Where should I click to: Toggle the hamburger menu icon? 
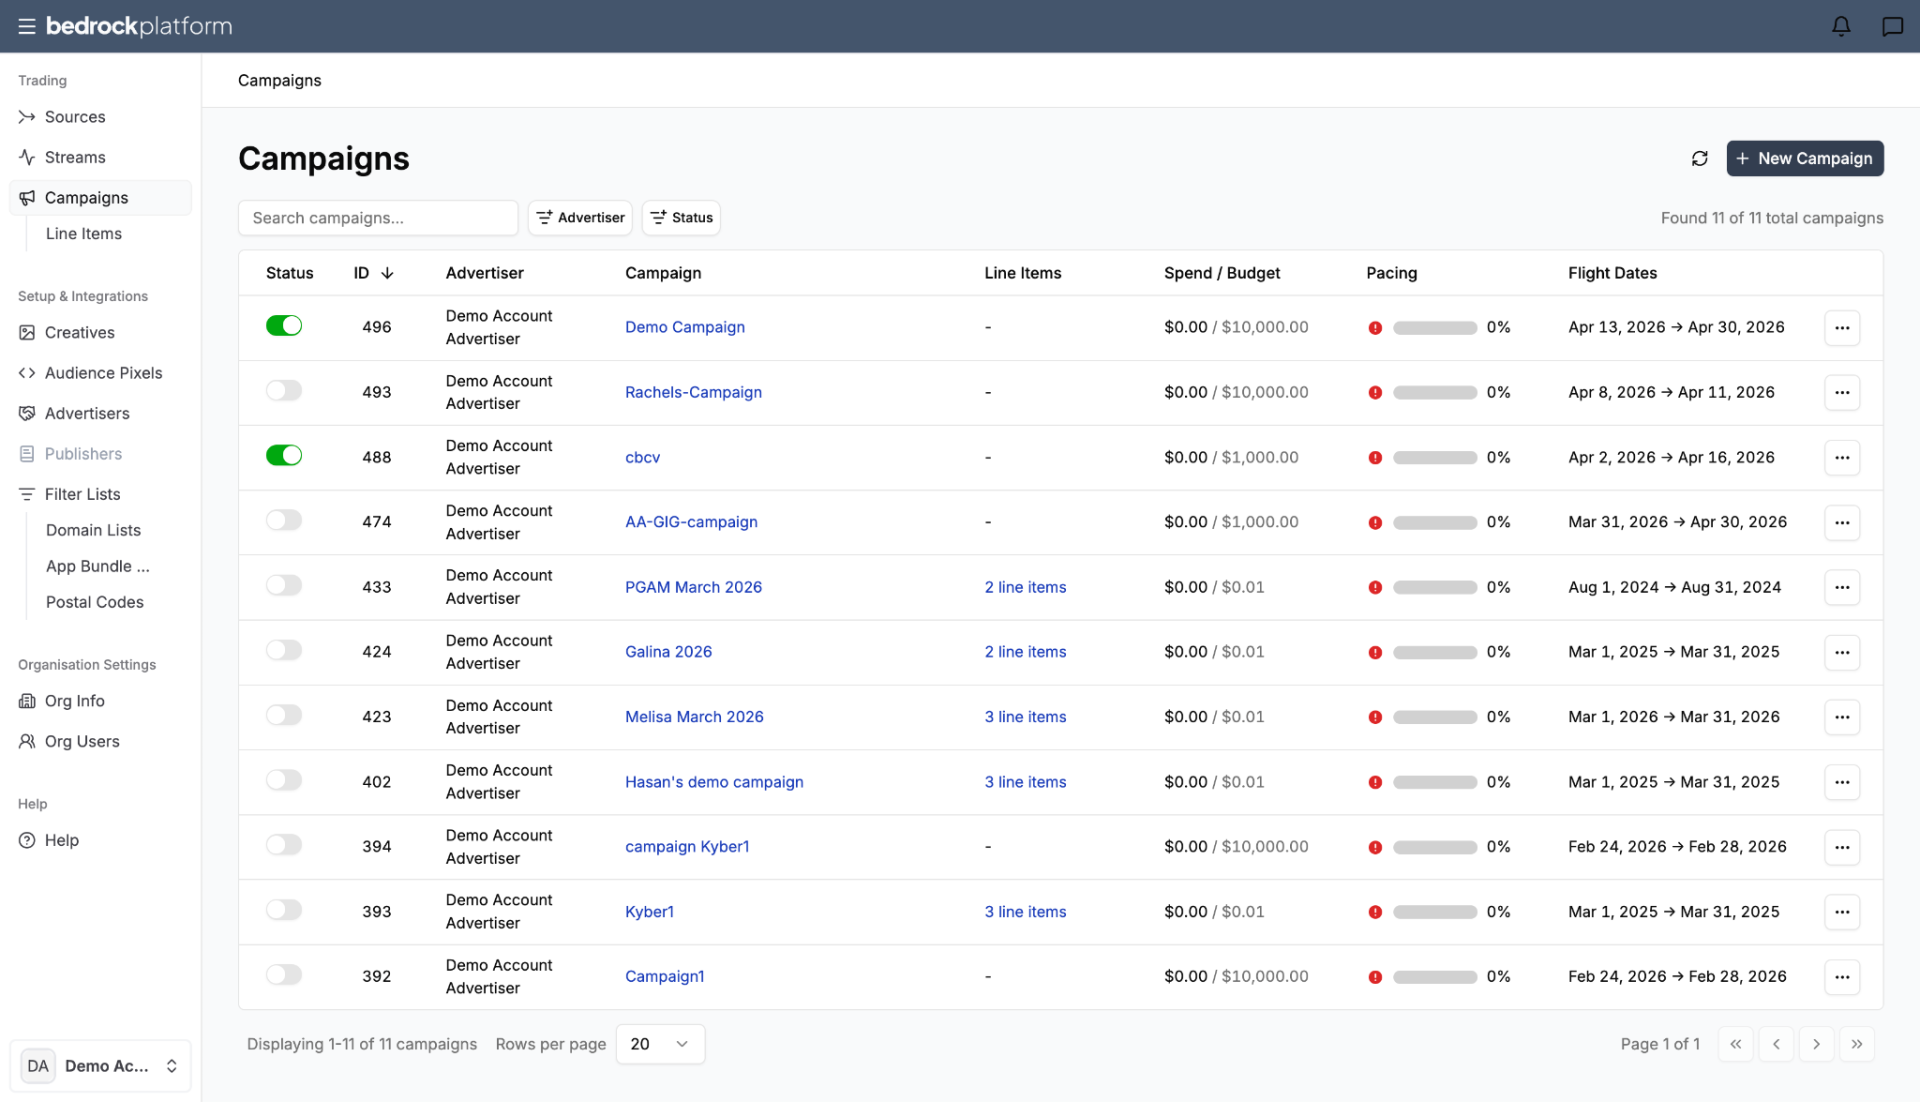[27, 26]
